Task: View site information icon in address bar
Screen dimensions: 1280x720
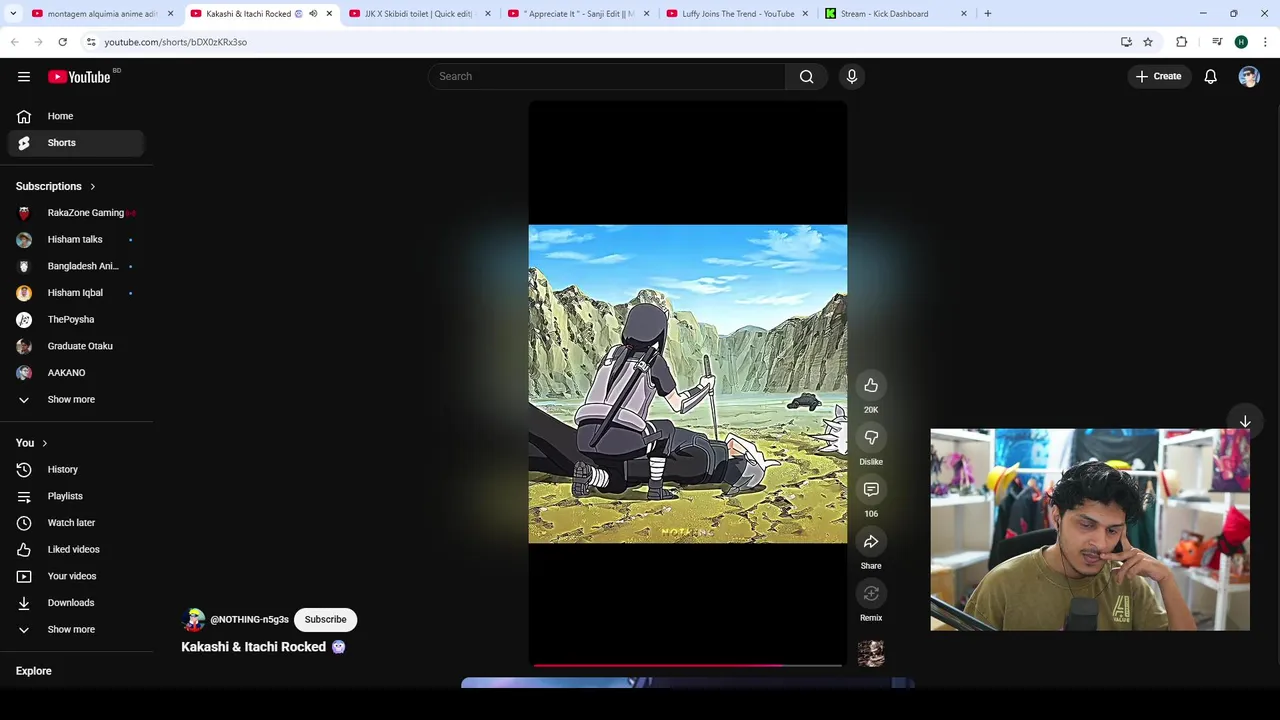Action: pyautogui.click(x=91, y=42)
